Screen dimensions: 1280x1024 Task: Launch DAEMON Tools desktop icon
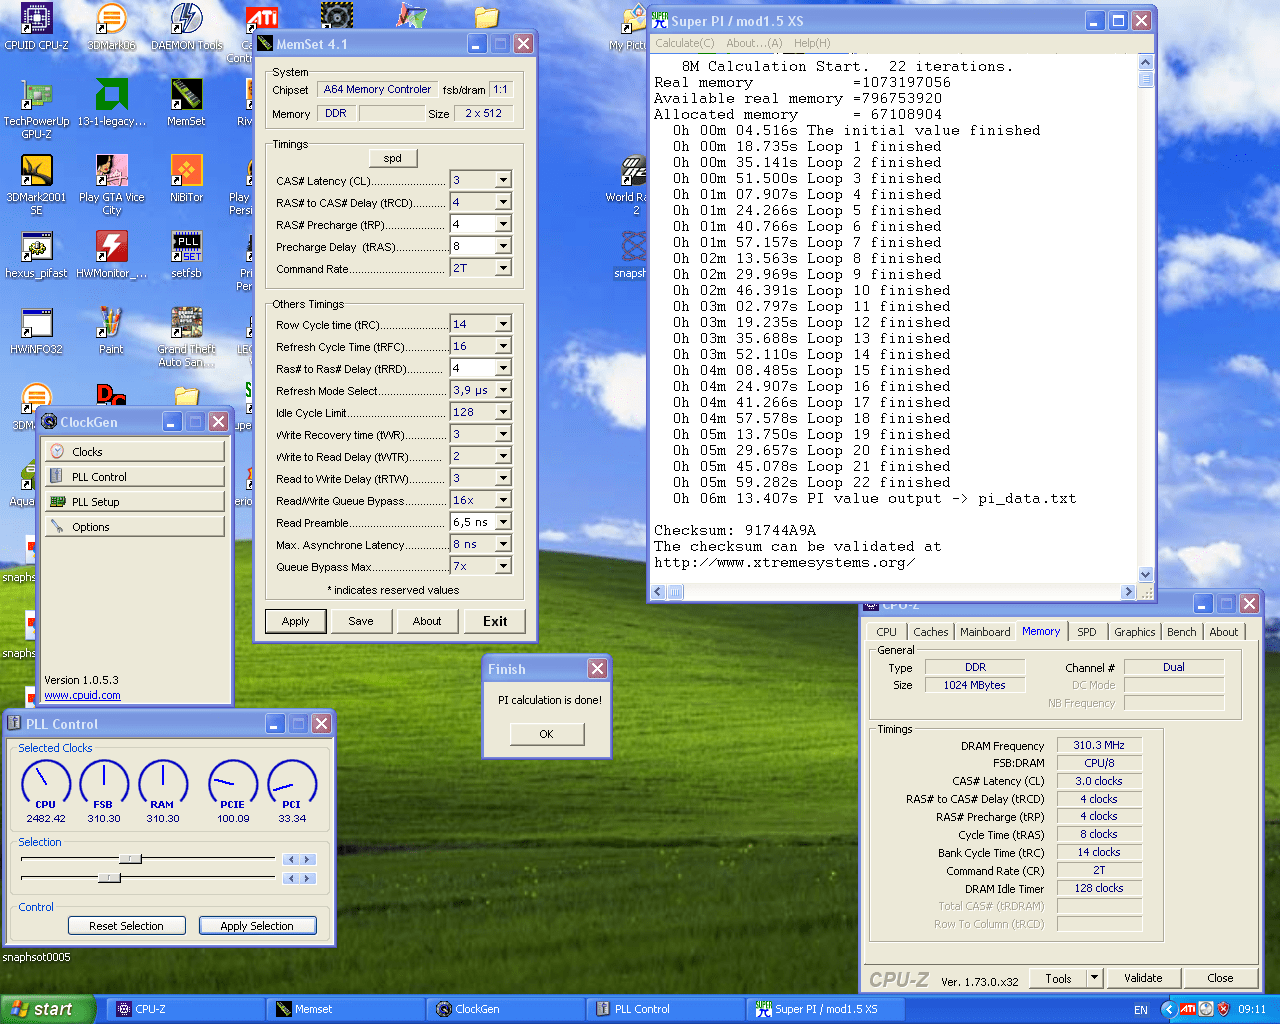point(187,27)
